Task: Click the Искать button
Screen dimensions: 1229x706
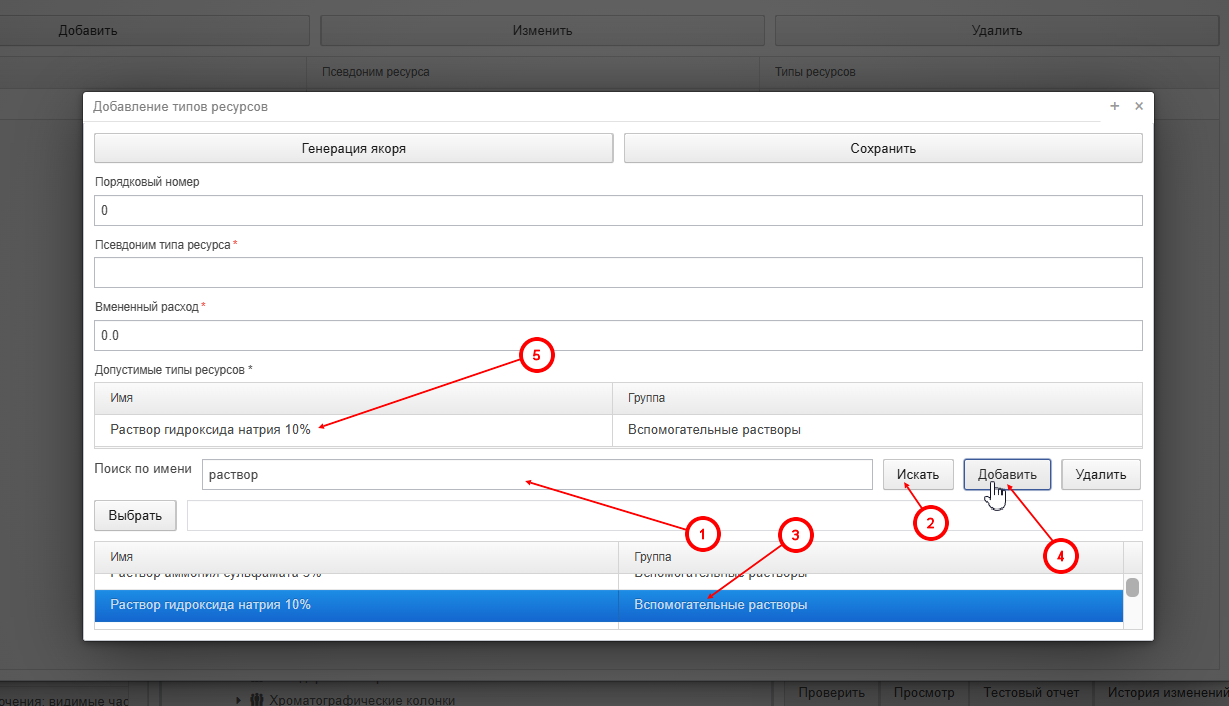Action: pos(918,475)
